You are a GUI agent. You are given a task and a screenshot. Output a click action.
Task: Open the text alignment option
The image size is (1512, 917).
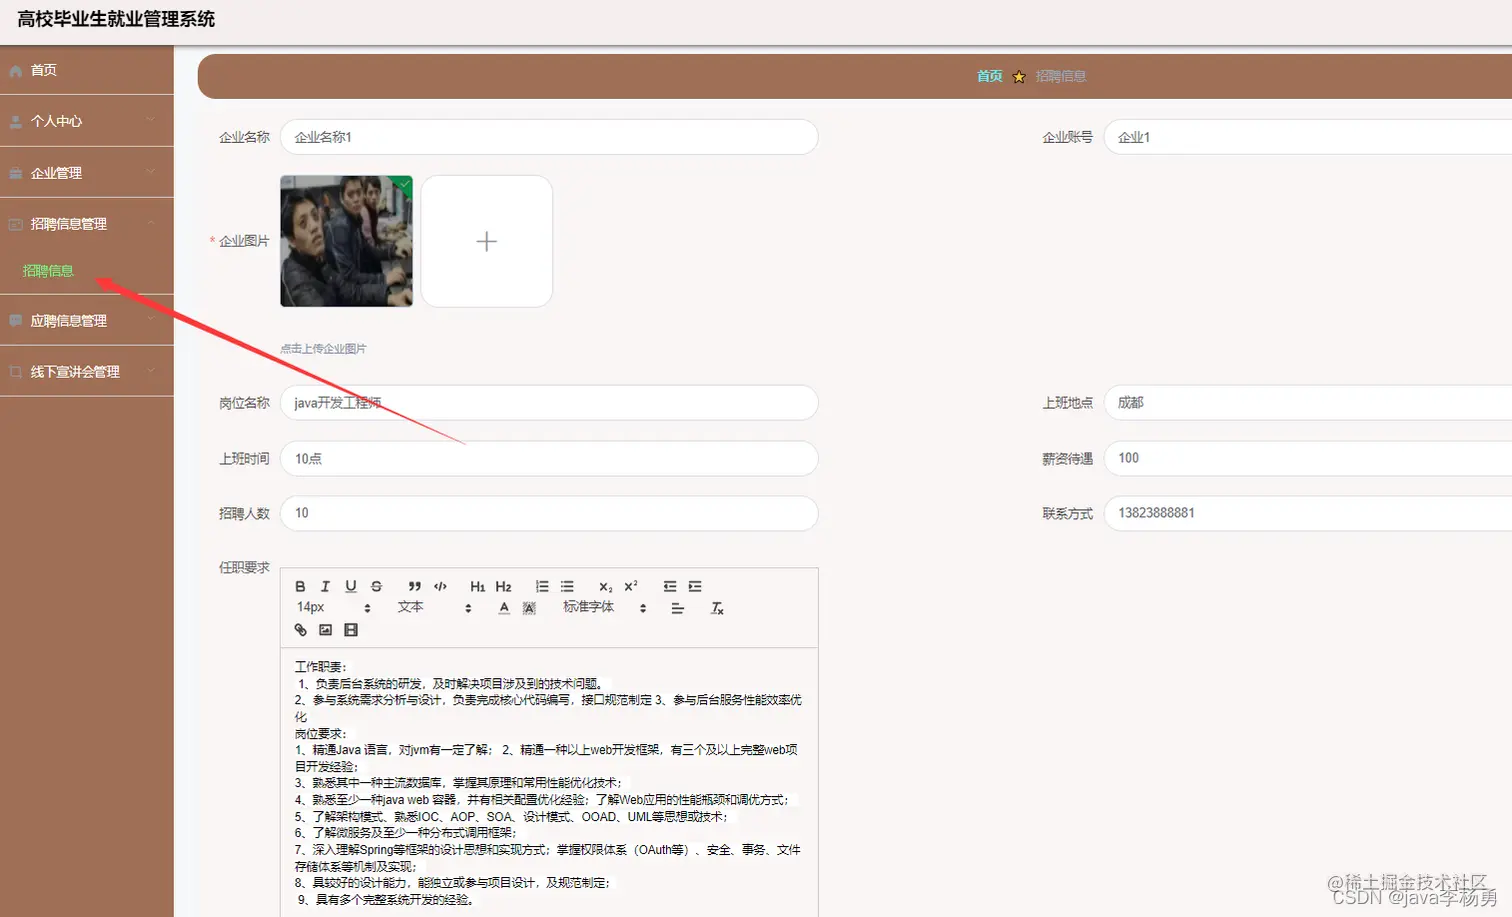point(678,608)
